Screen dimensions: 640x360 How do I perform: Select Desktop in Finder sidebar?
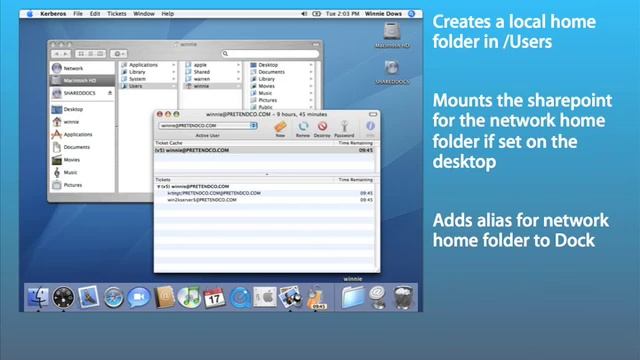82,109
